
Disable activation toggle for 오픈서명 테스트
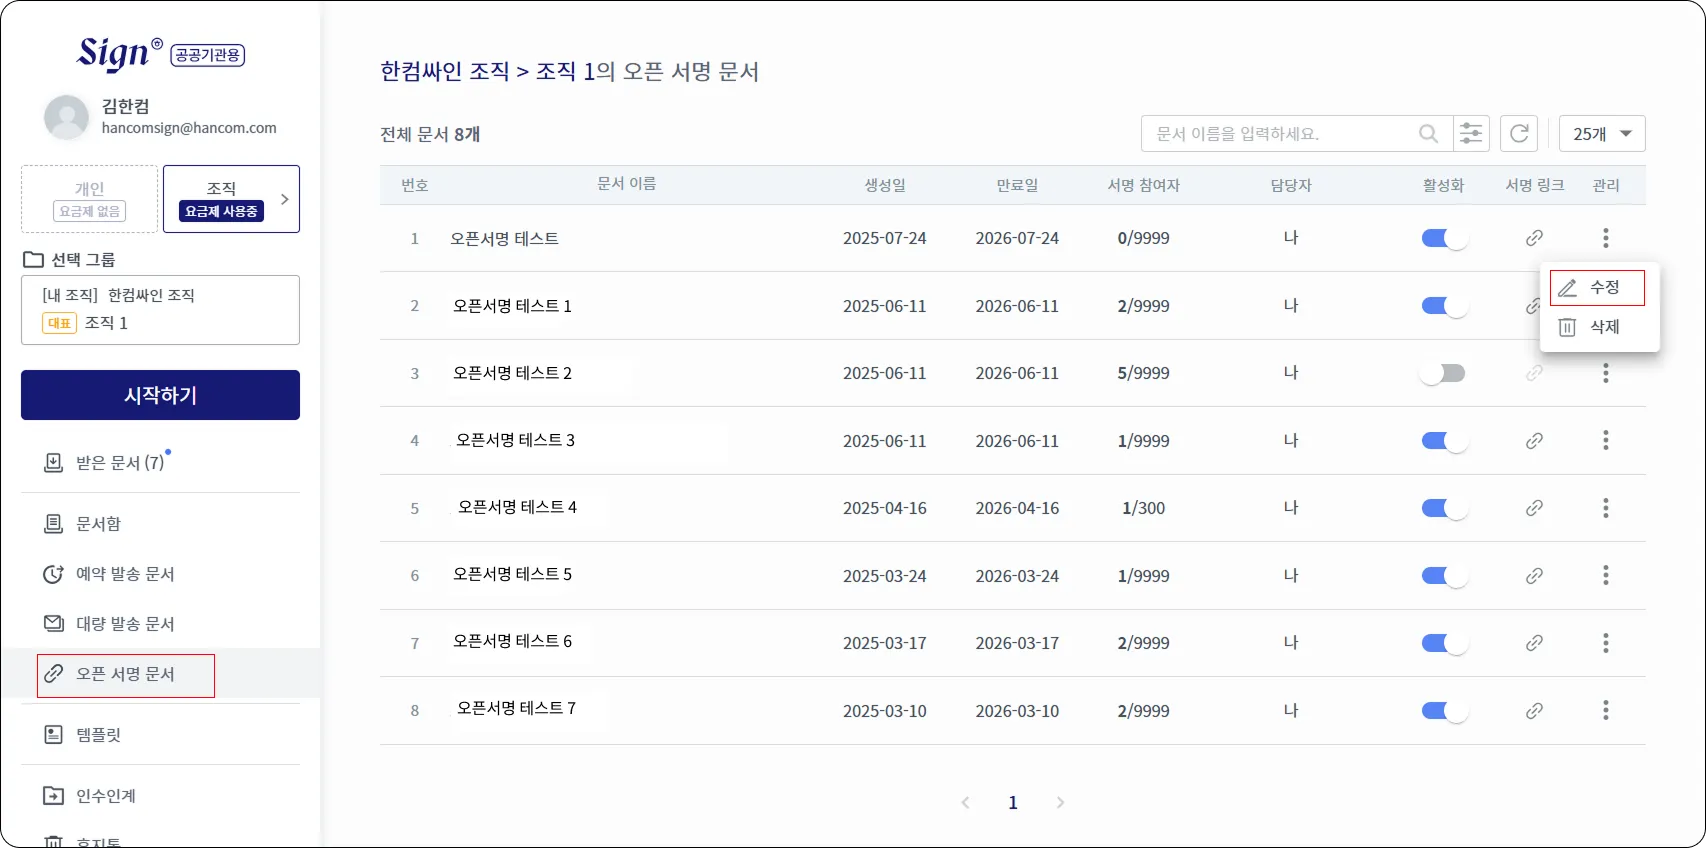point(1443,238)
